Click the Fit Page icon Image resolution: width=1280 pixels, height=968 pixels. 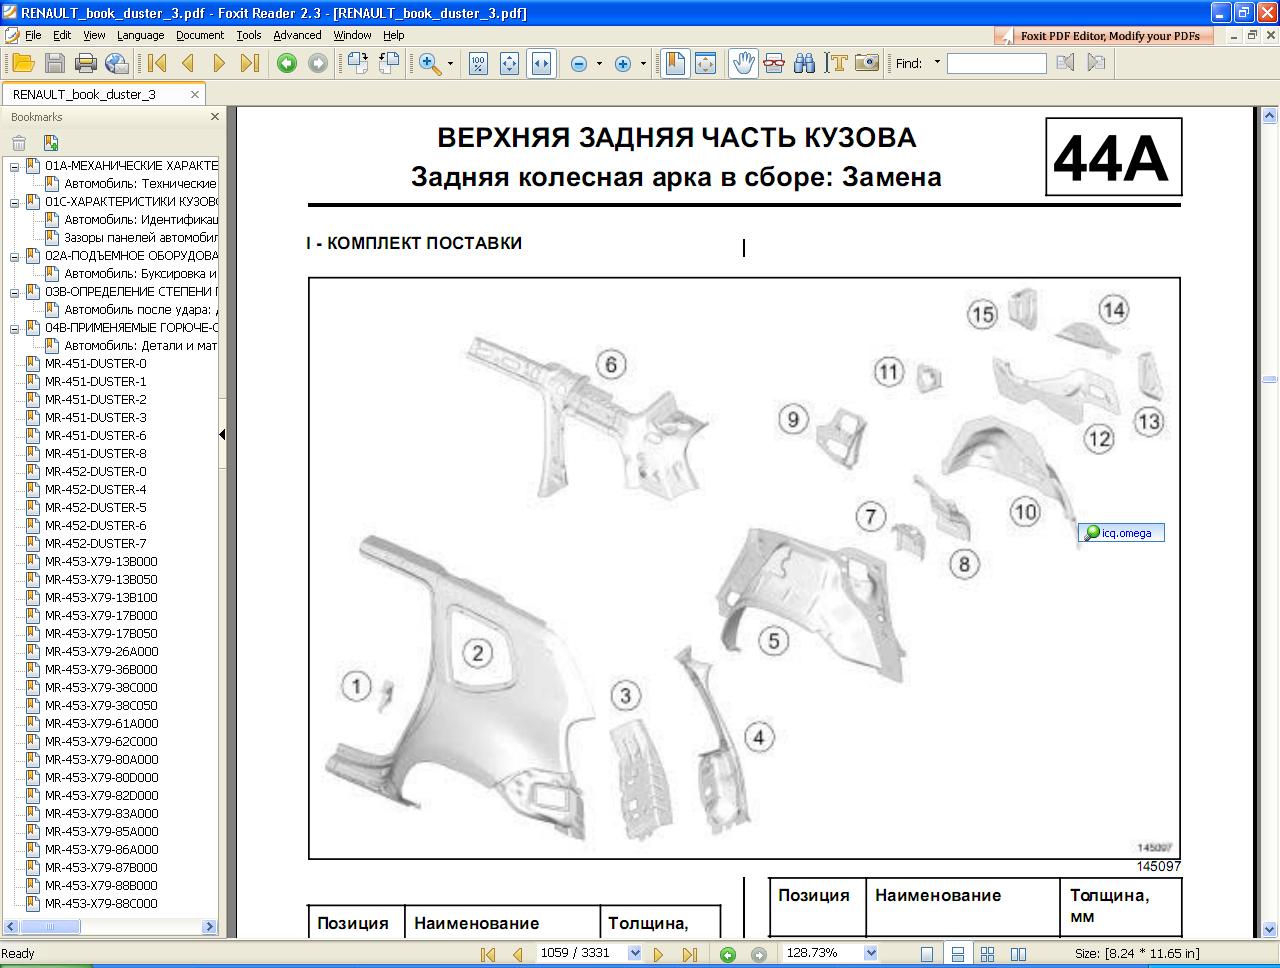509,63
